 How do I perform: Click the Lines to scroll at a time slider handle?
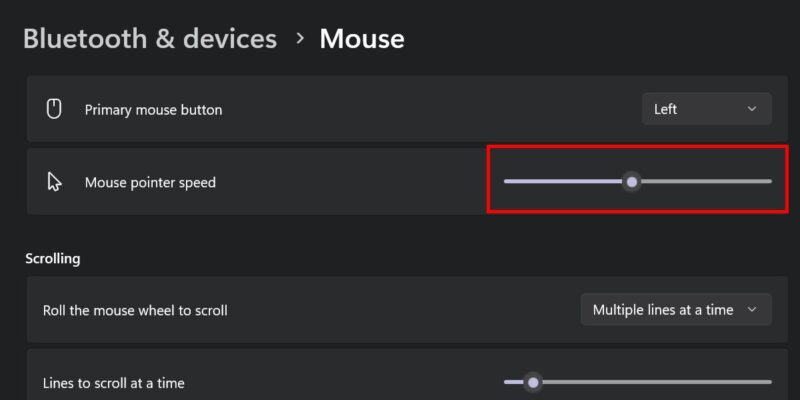pos(533,382)
